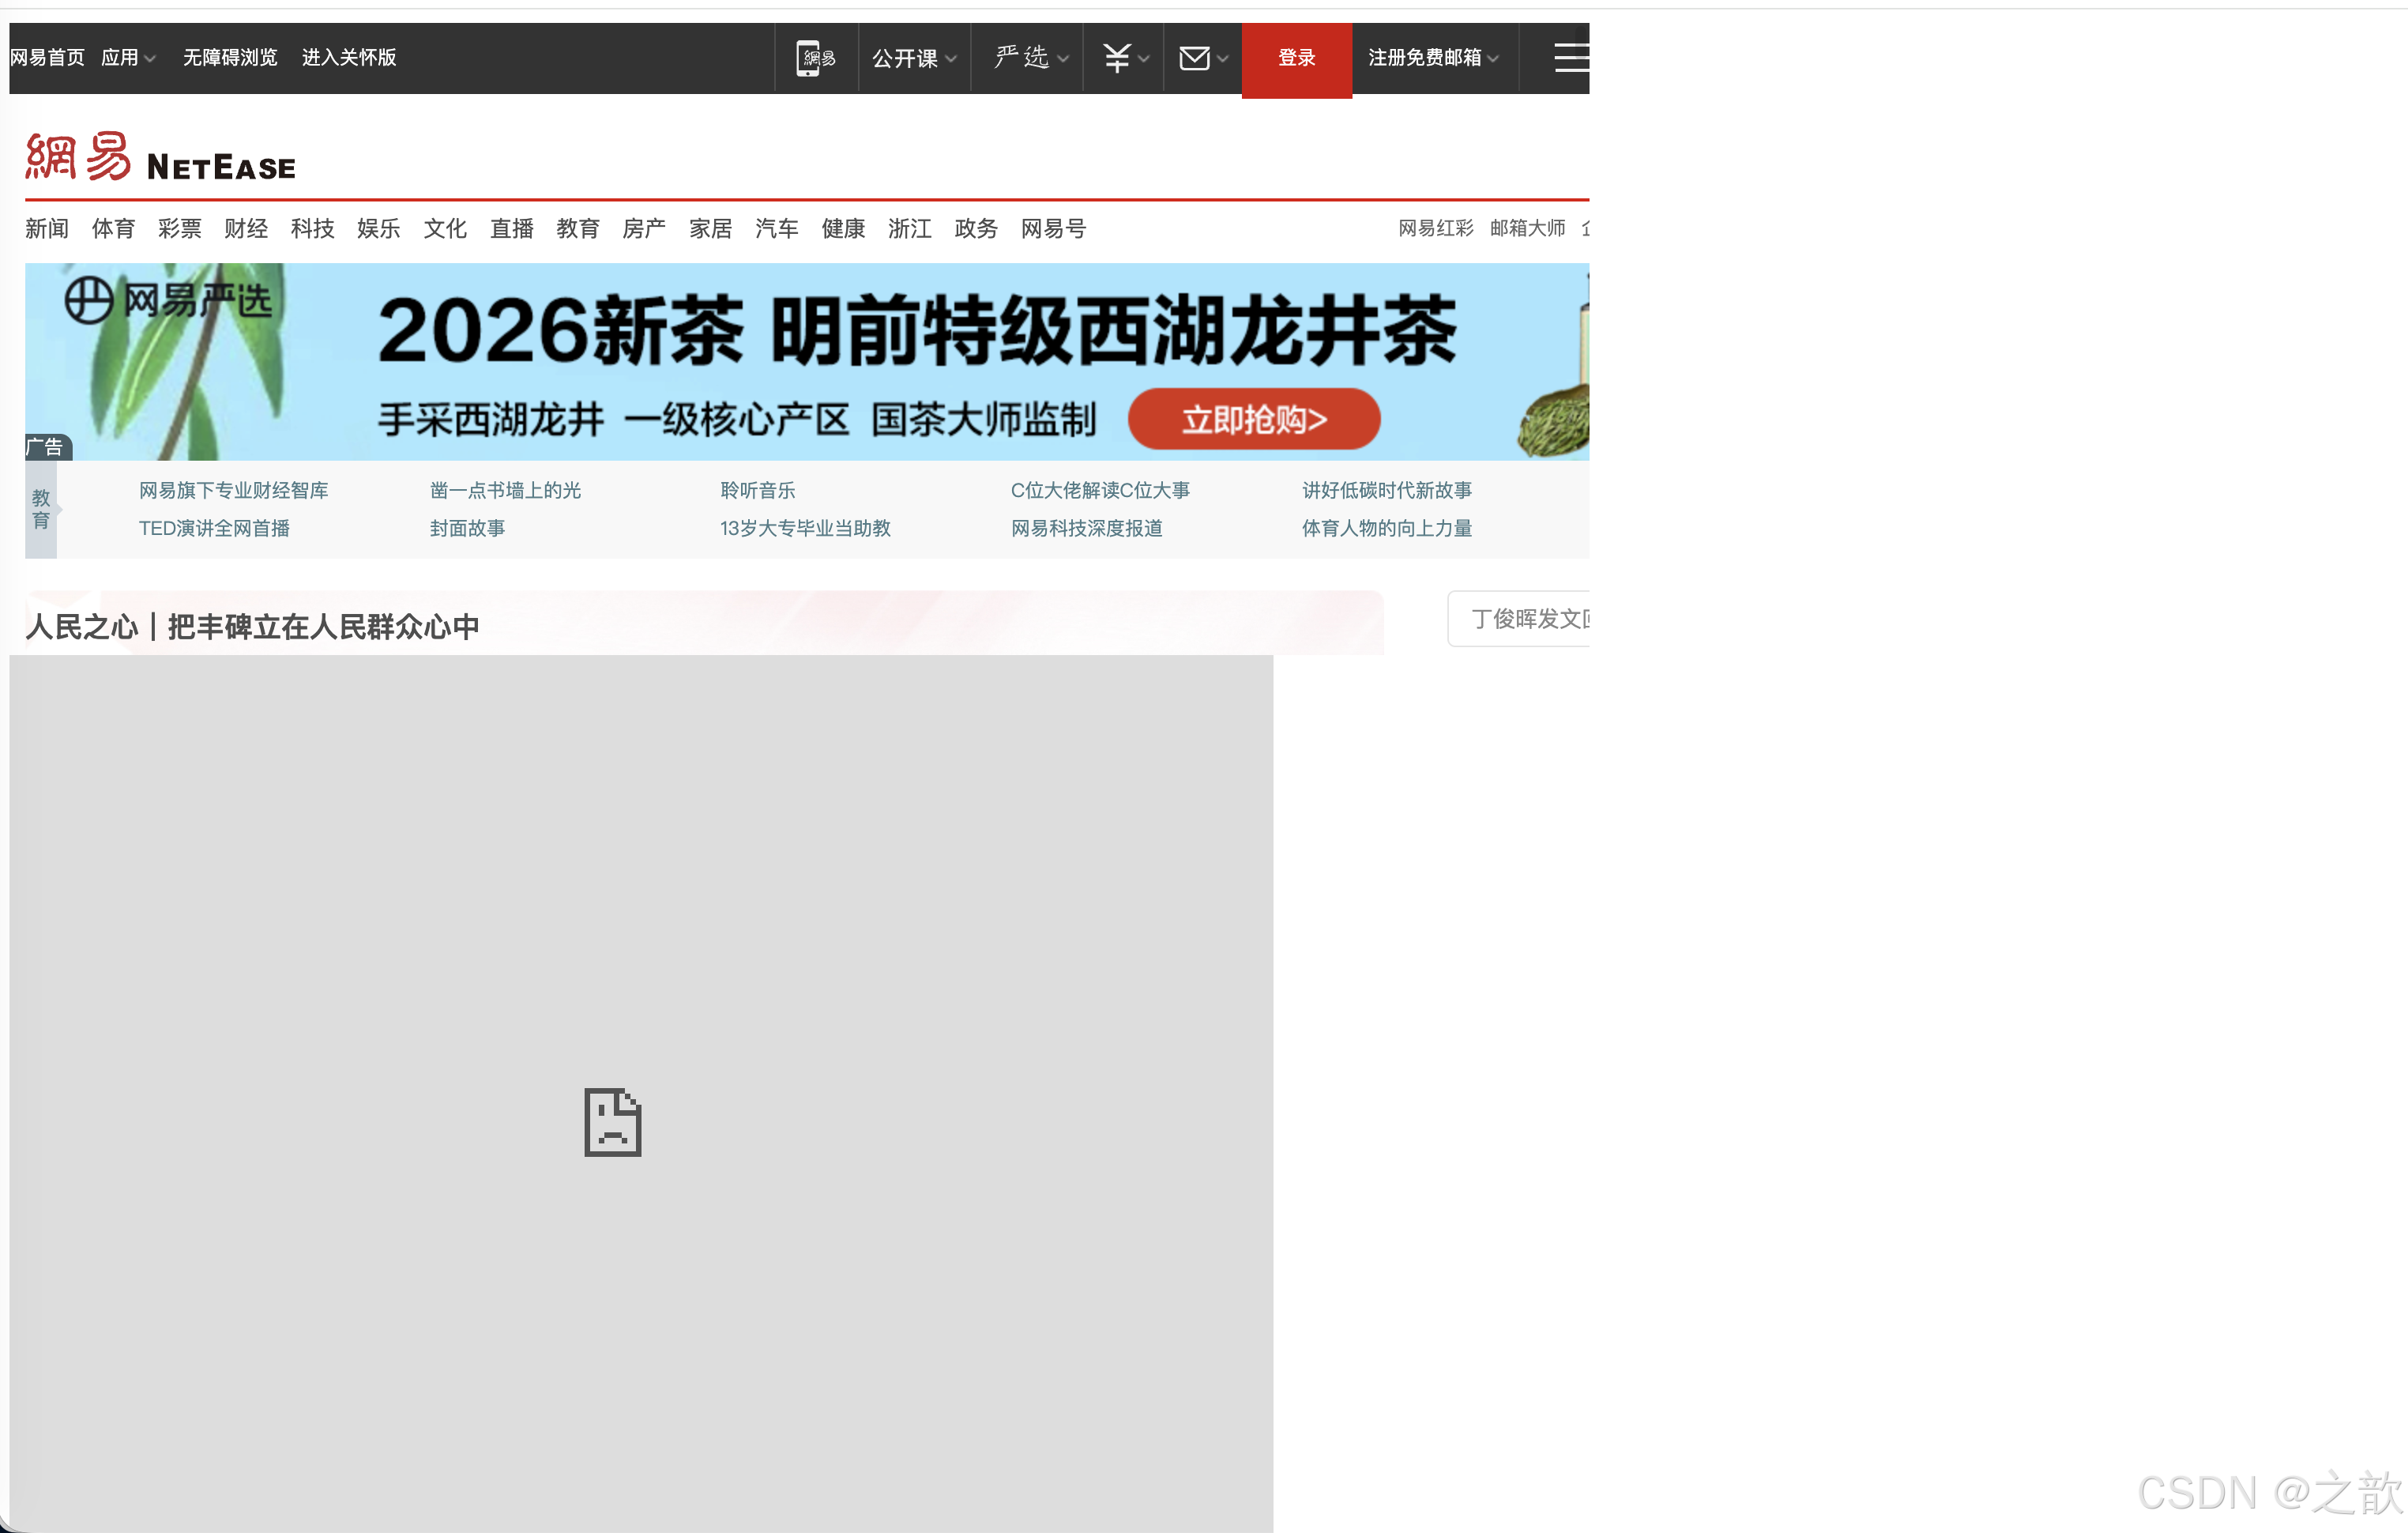Click the mail envelope icon
This screenshot has height=1533, width=2408.
[1194, 58]
